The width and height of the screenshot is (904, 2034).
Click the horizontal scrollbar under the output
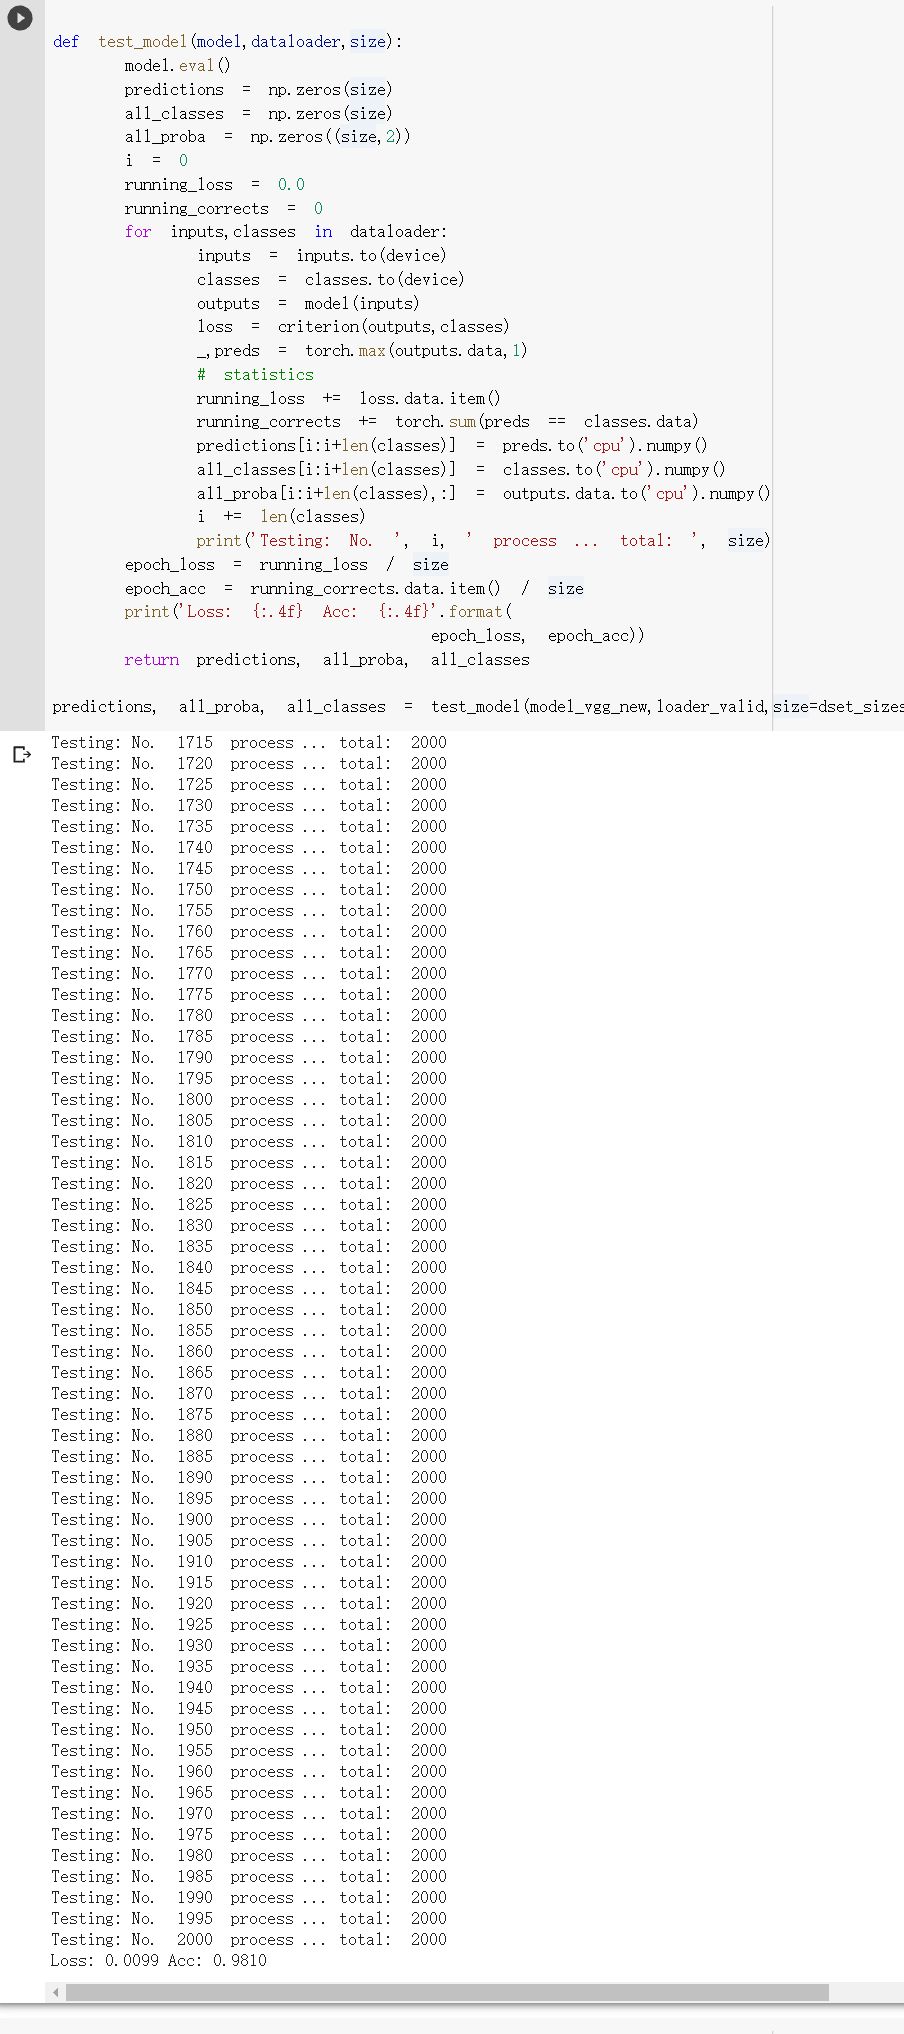click(x=447, y=1992)
